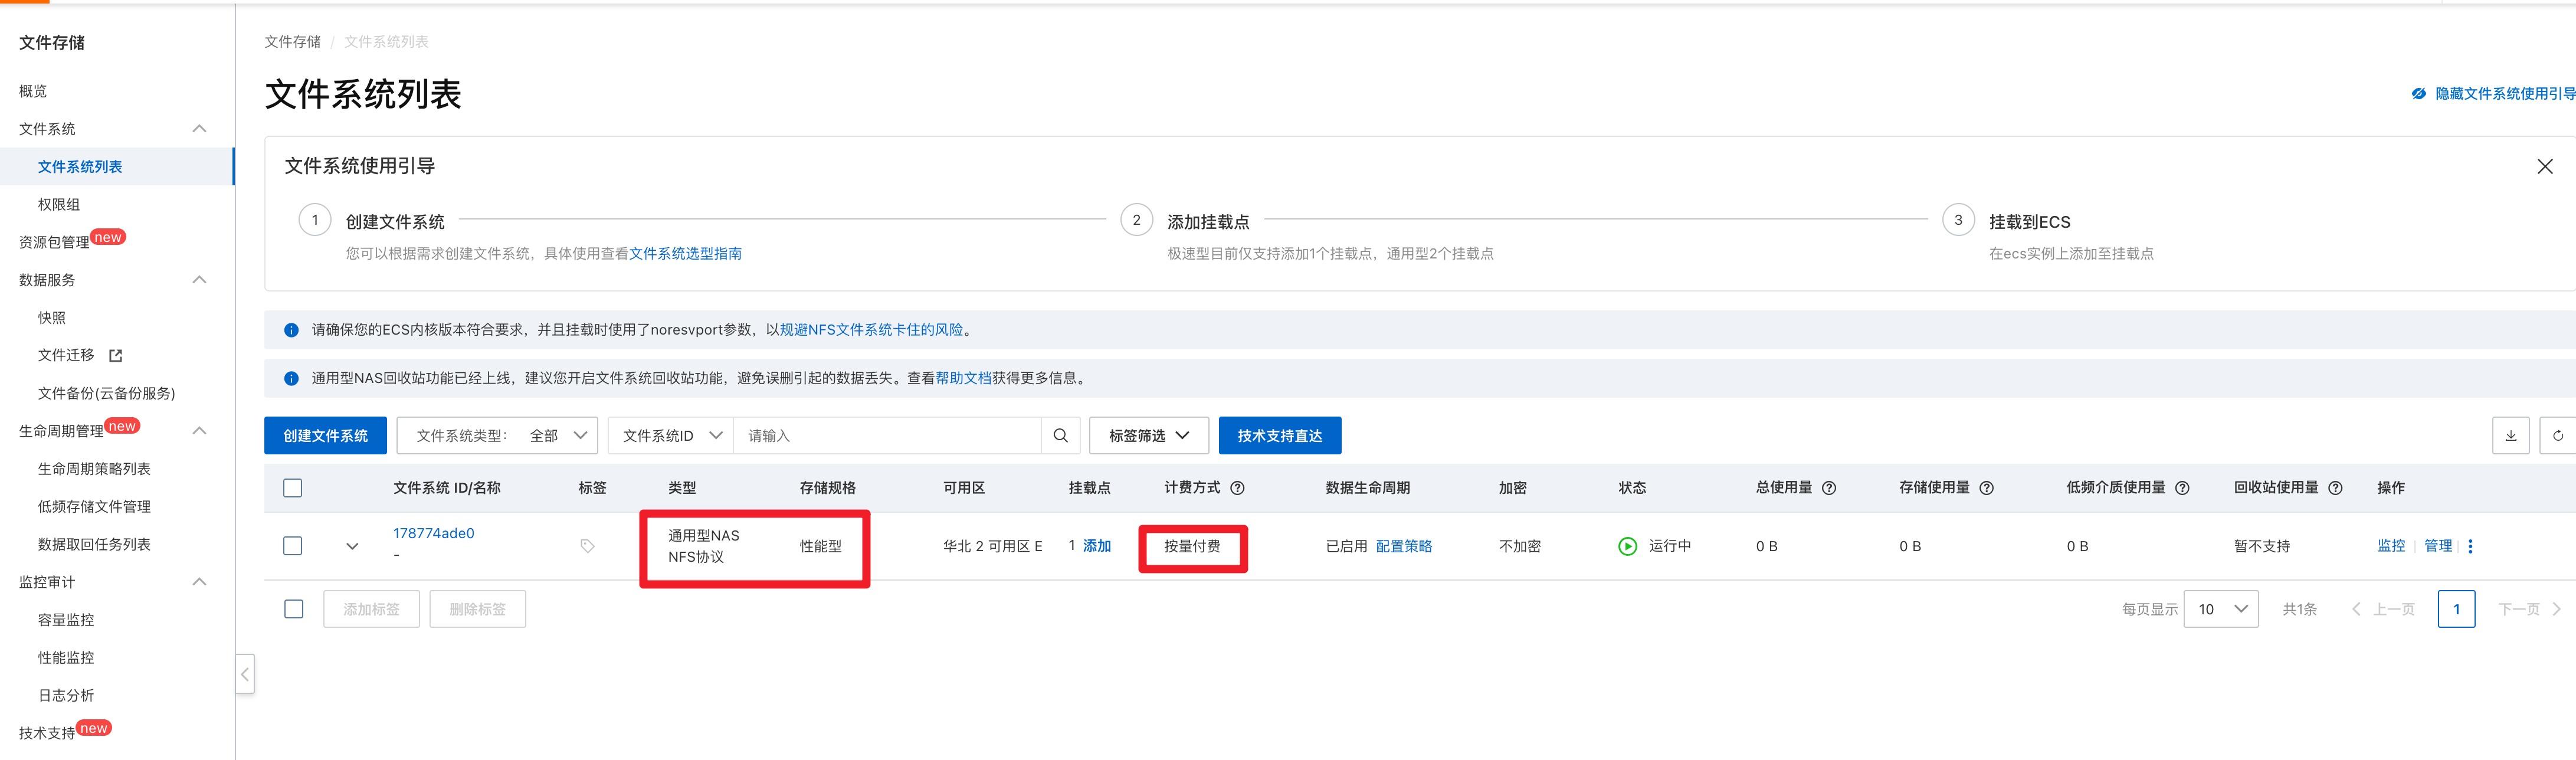Click the refresh list icon
Screen dimensions: 2576x760
(x=2558, y=436)
